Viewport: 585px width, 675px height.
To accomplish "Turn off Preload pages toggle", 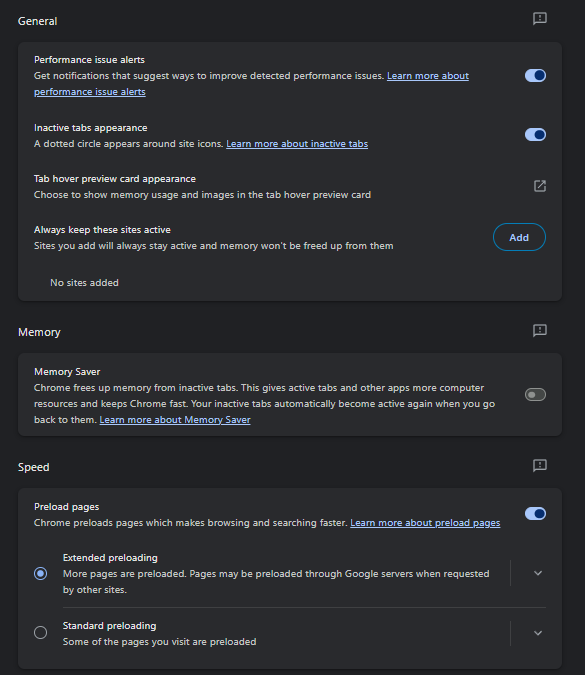I will pos(535,514).
